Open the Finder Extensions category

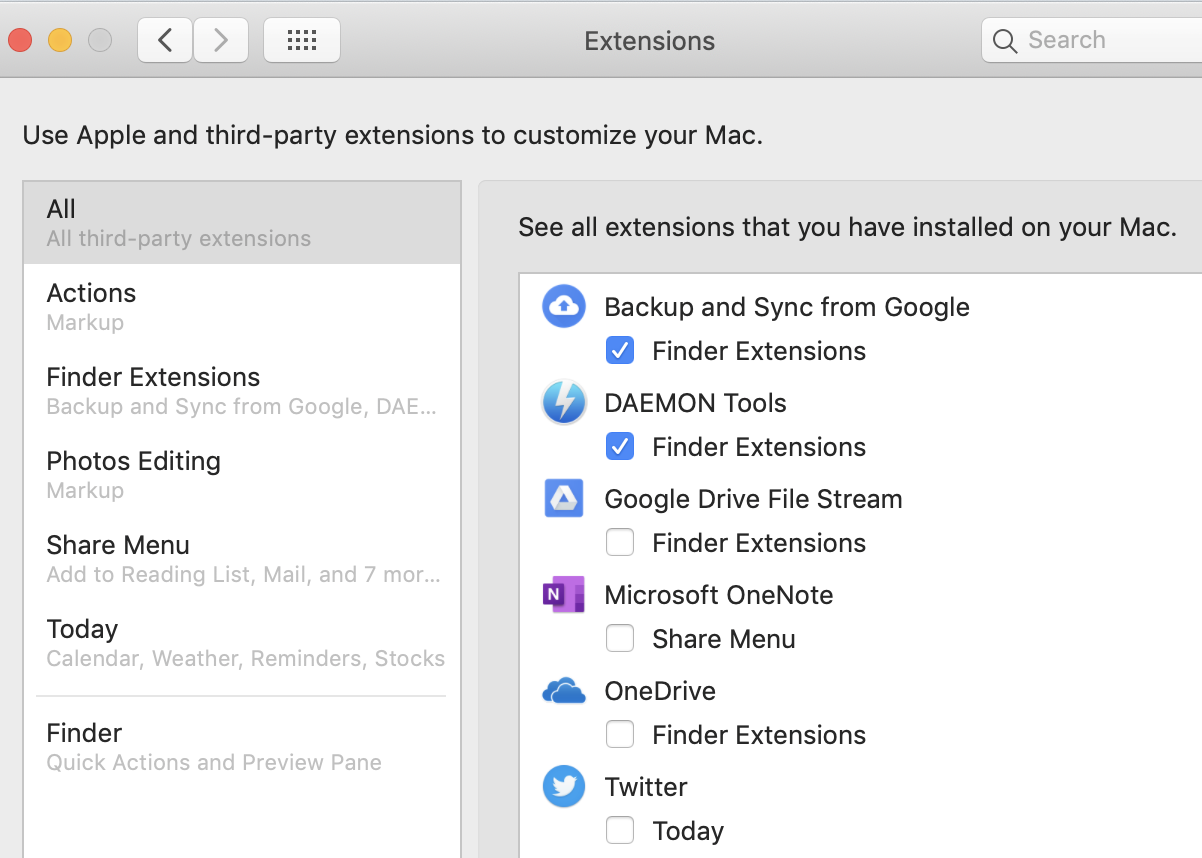(242, 390)
